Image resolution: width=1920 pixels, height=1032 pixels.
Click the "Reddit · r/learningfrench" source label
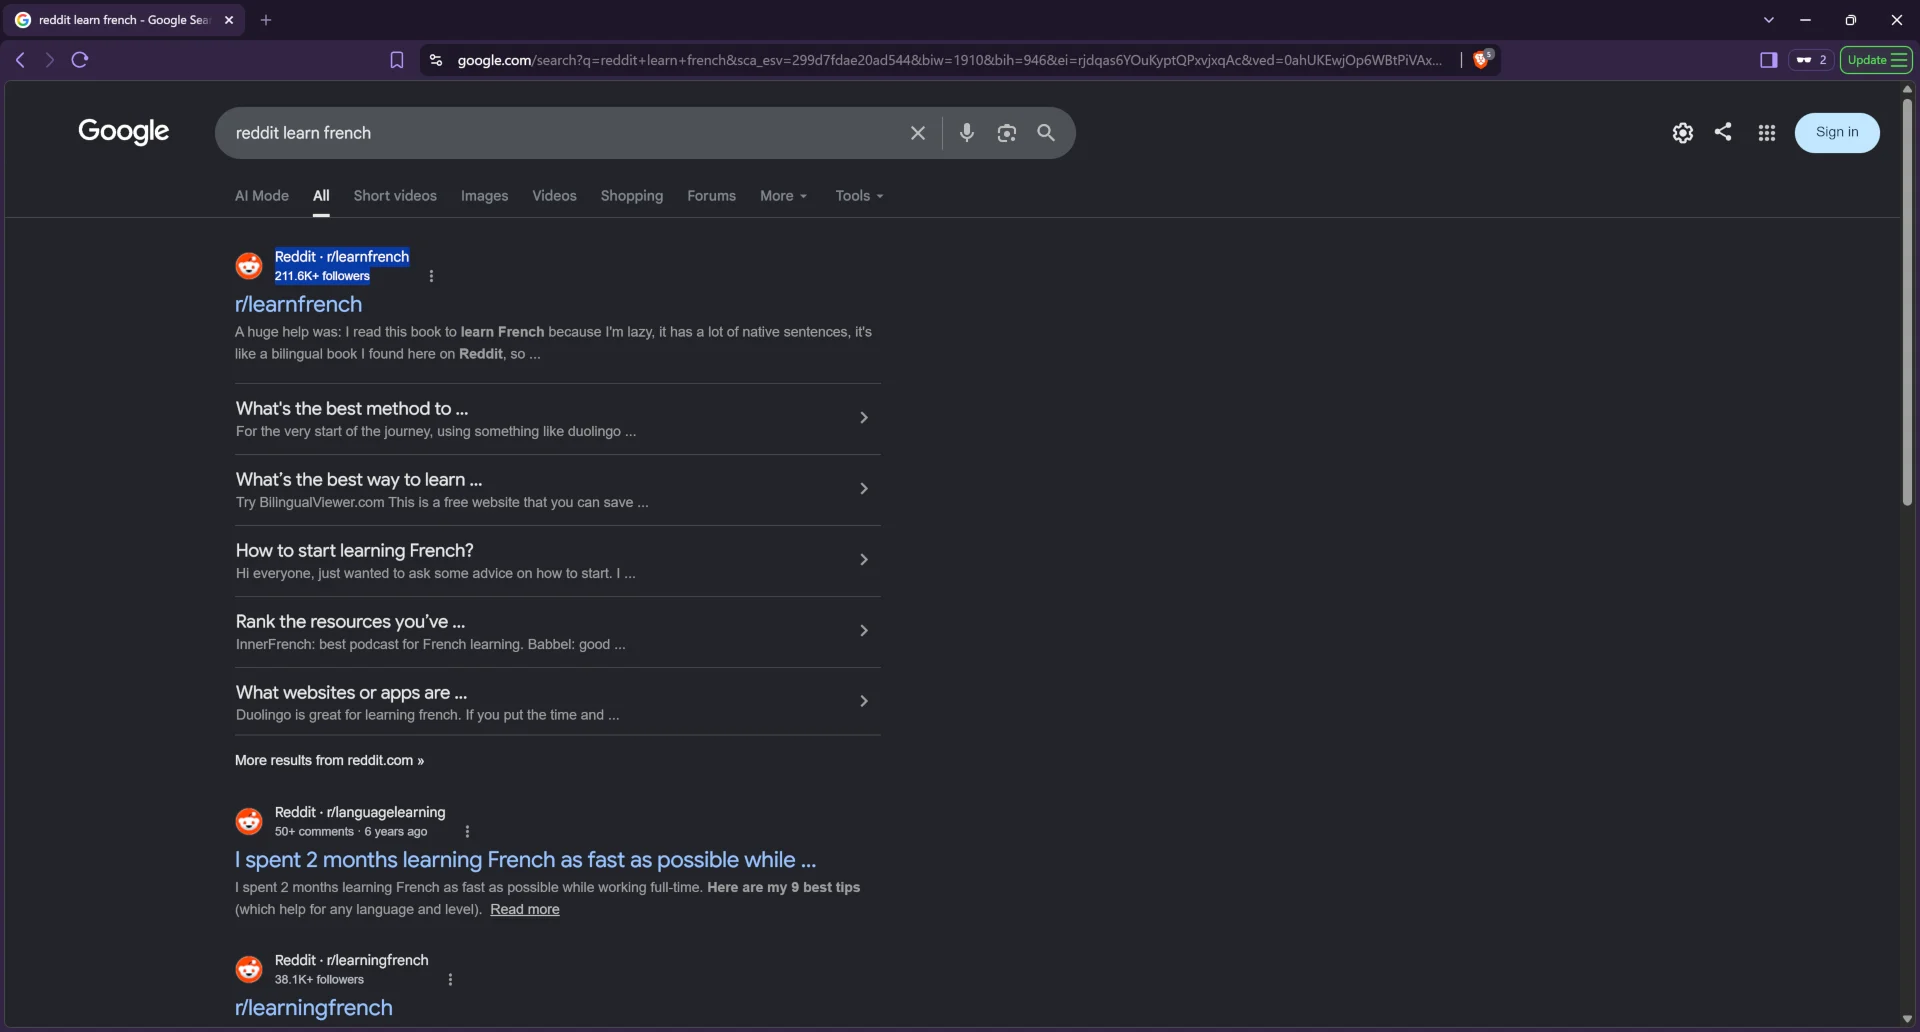351,960
